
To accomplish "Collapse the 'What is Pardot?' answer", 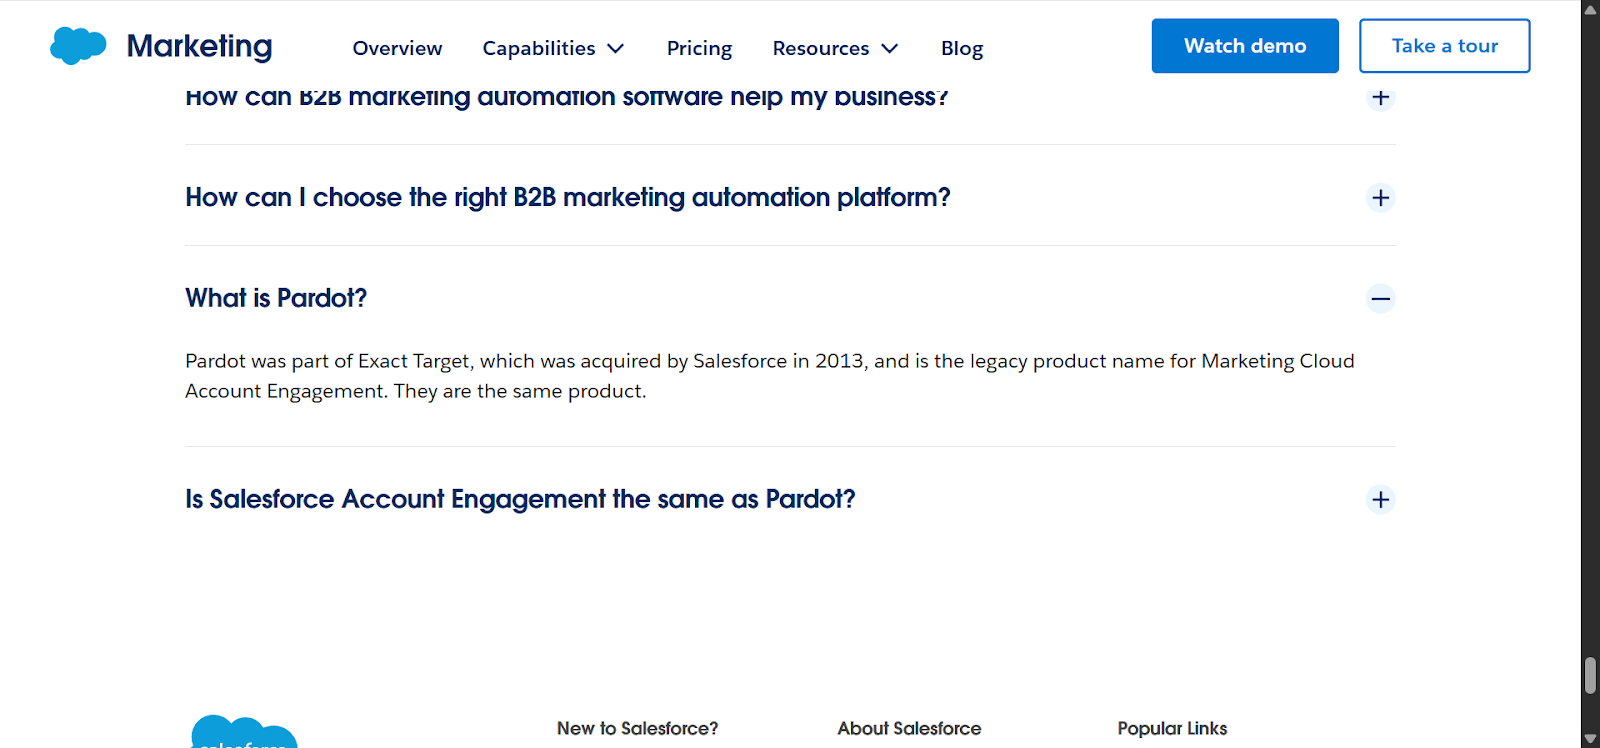I will (276, 298).
